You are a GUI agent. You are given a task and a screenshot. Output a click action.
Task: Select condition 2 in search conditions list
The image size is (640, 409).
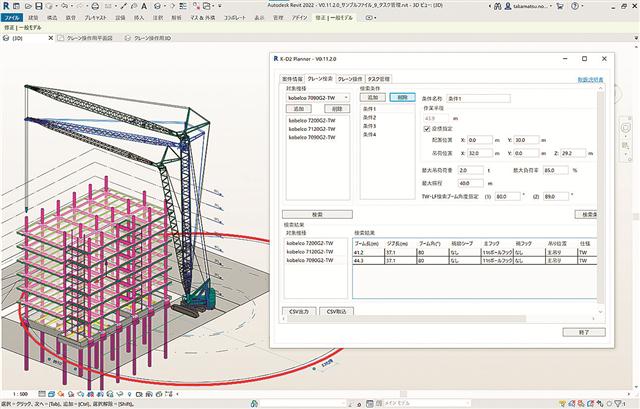[x=387, y=118]
